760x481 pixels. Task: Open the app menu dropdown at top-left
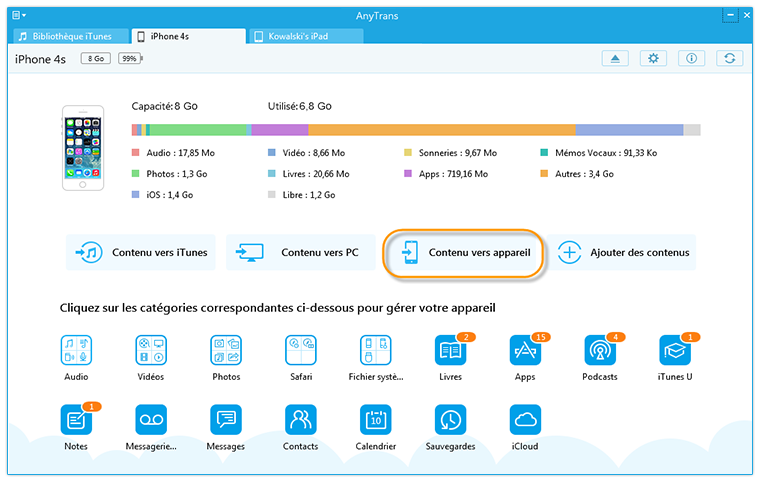[x=19, y=16]
